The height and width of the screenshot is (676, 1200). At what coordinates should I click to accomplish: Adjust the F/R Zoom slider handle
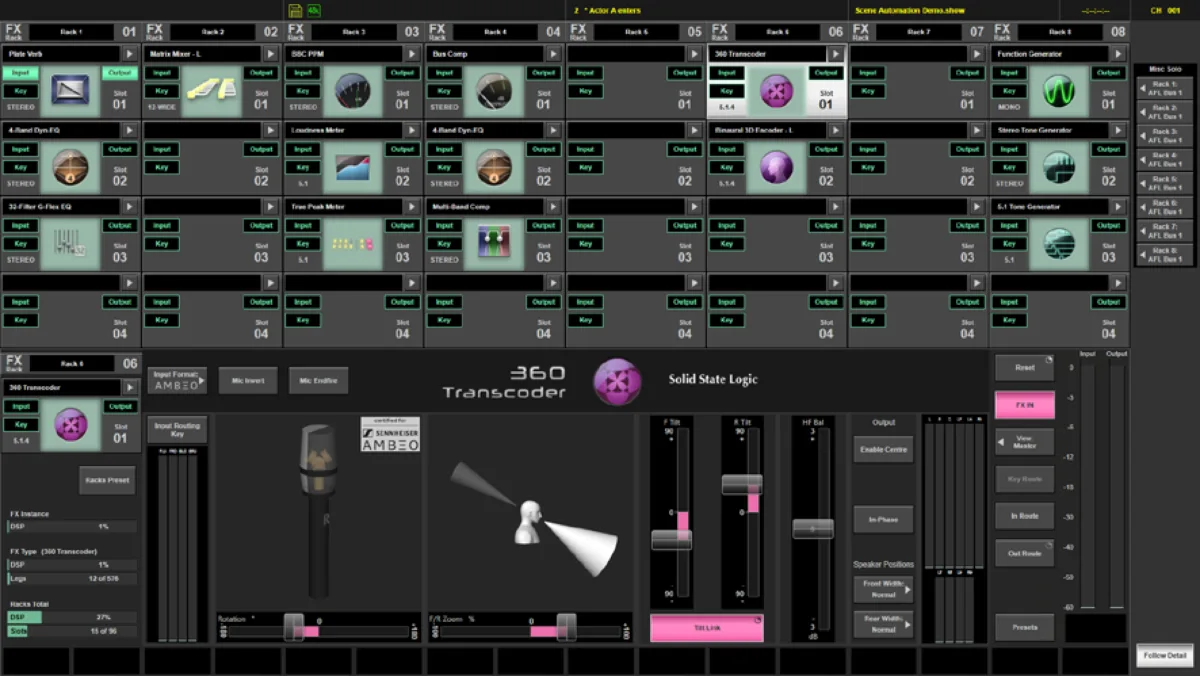pos(566,627)
